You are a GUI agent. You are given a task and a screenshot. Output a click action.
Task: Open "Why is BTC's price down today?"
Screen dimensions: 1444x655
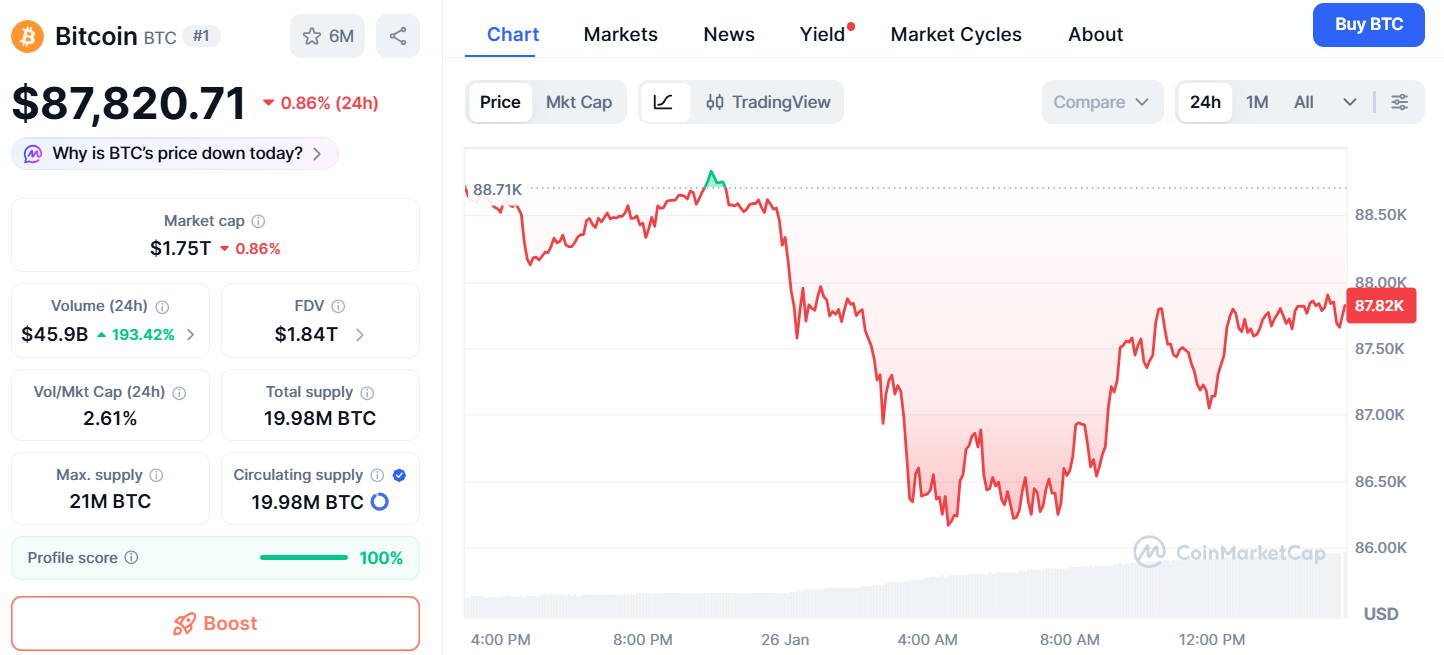pos(176,154)
